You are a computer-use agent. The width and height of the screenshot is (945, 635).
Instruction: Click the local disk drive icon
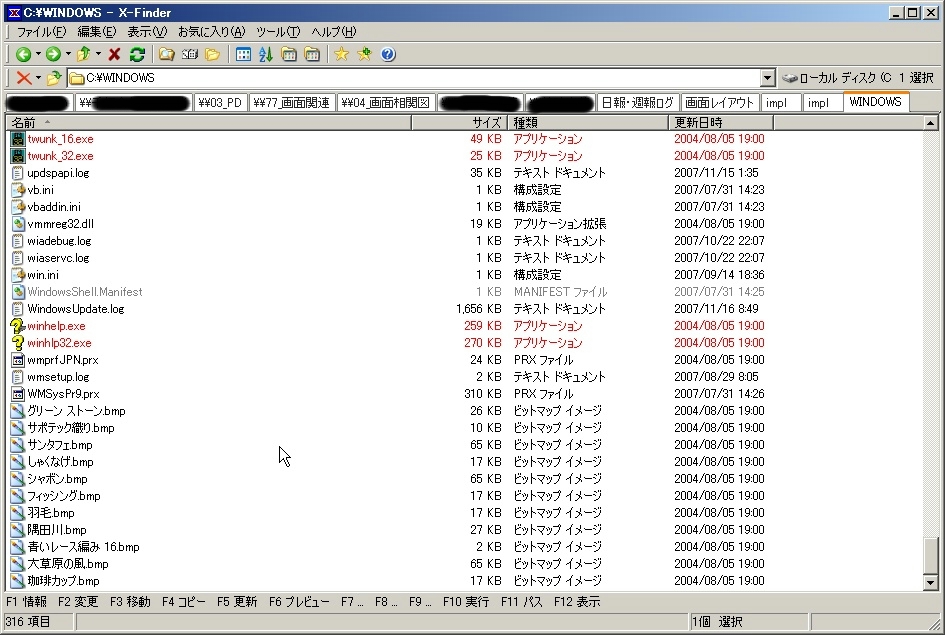(790, 78)
